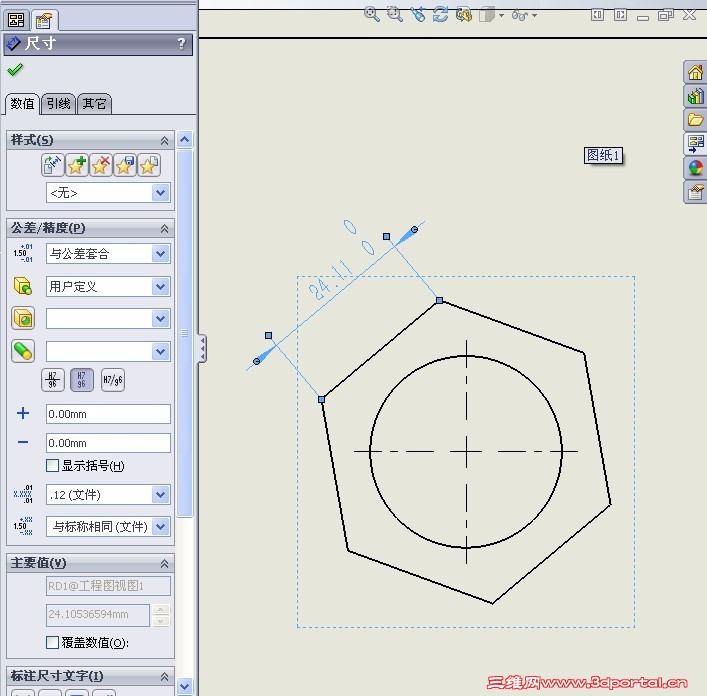Click the panel collapse splitter handle
The image size is (707, 696).
click(x=202, y=348)
